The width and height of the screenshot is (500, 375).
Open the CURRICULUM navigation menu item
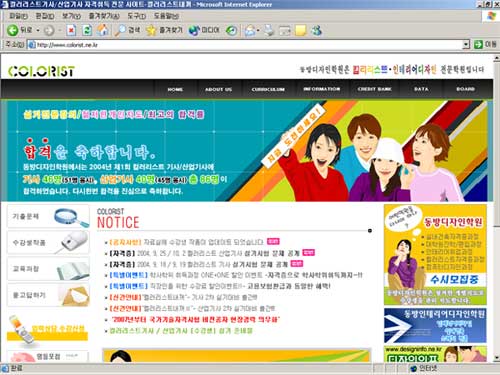(x=268, y=89)
